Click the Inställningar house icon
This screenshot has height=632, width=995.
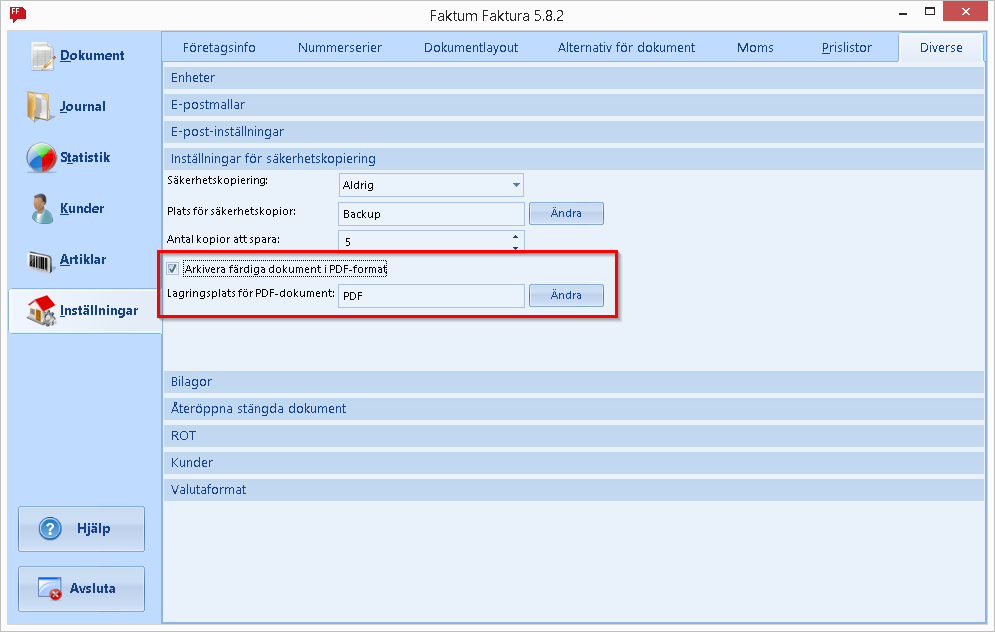point(42,311)
